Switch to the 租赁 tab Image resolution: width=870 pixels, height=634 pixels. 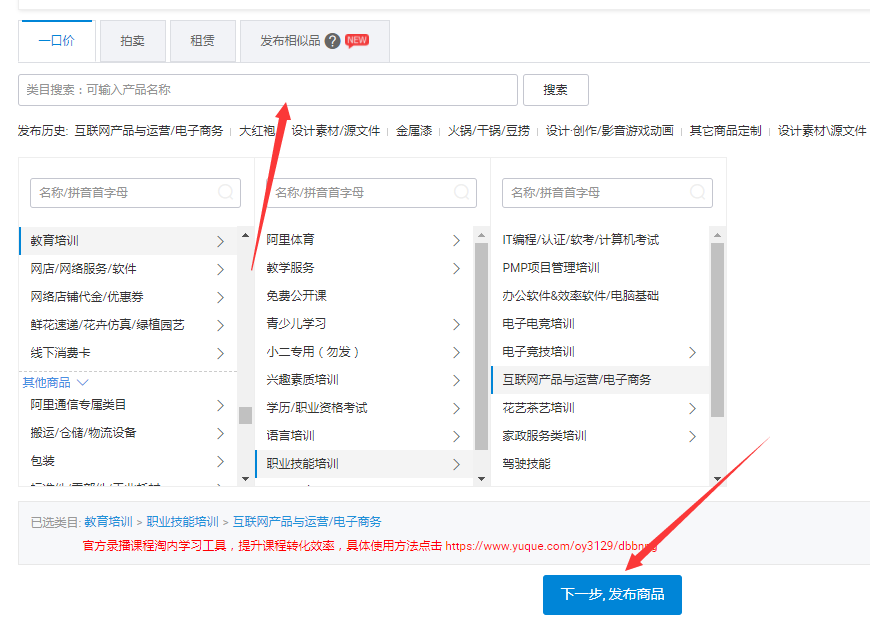[202, 41]
